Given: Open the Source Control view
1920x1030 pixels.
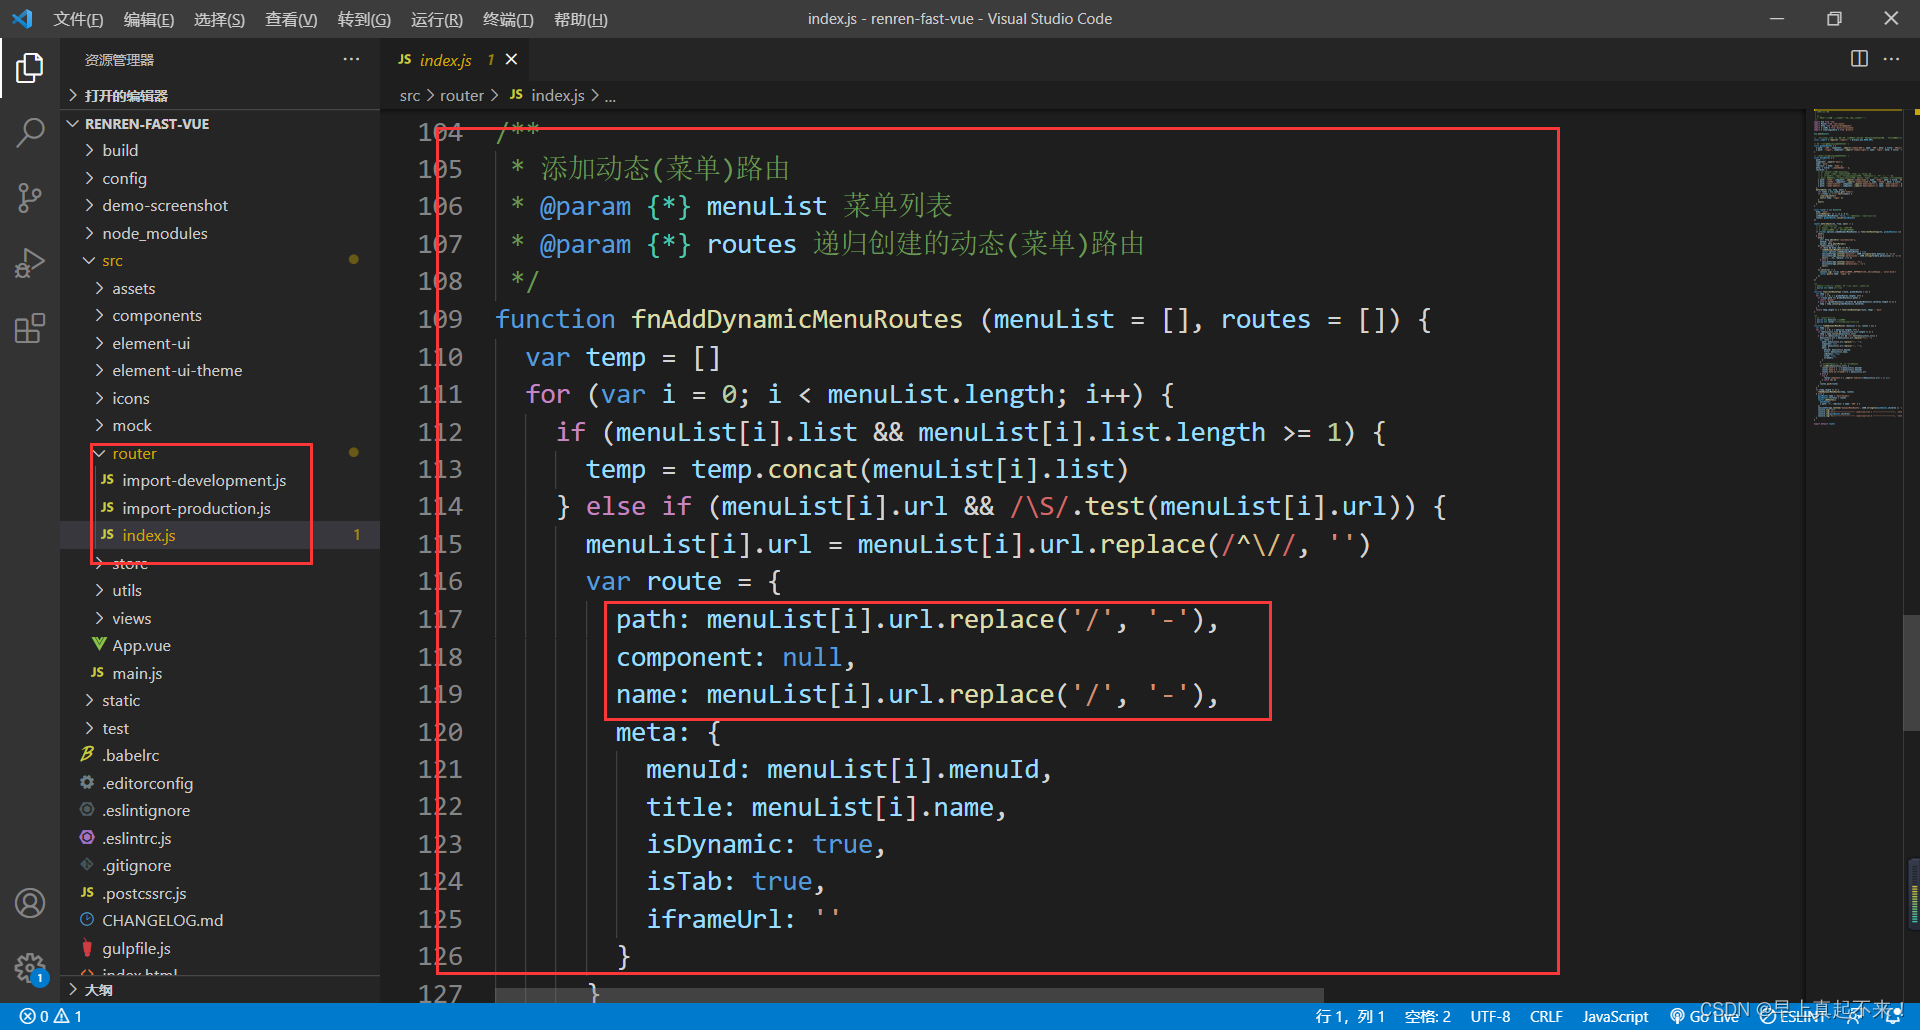Looking at the screenshot, I should (30, 197).
